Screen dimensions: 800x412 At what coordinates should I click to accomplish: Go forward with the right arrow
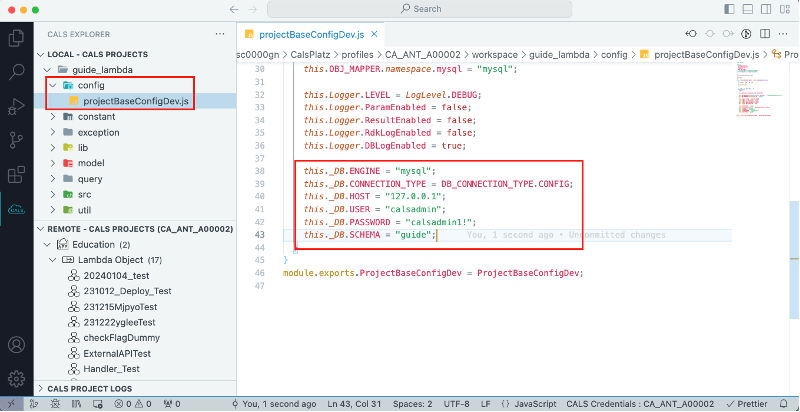(253, 9)
